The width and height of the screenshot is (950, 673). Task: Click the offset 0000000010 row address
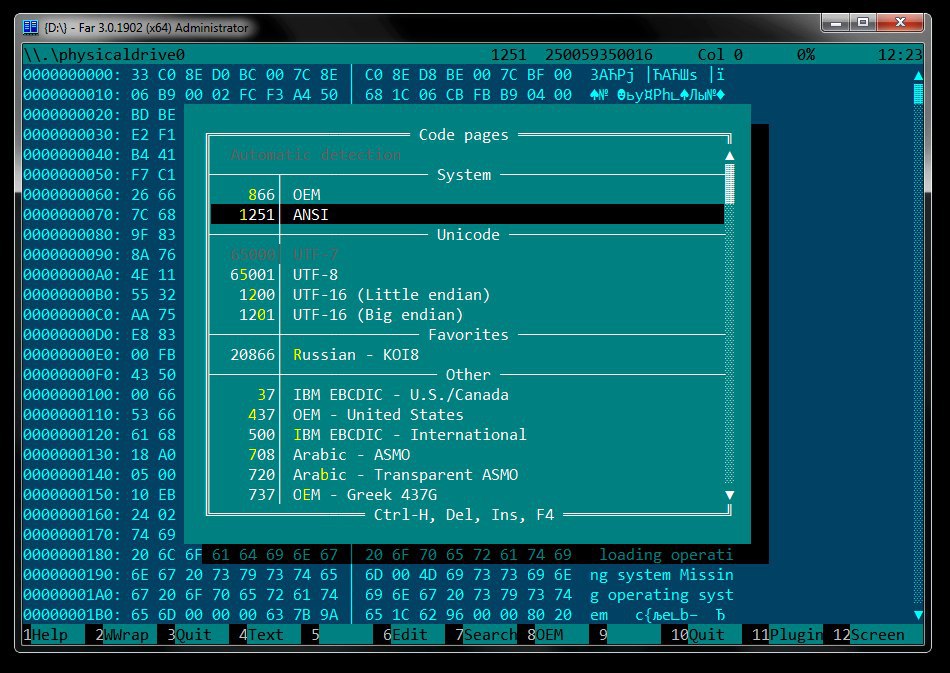72,94
